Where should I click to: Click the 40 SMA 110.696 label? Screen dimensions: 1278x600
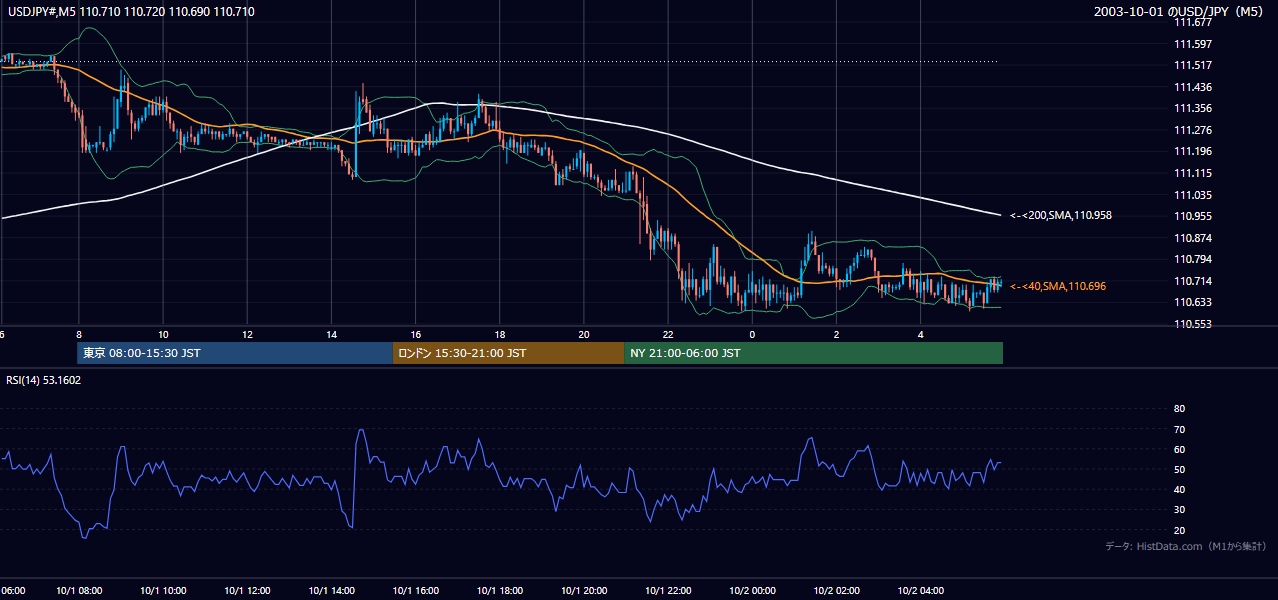pos(1058,286)
